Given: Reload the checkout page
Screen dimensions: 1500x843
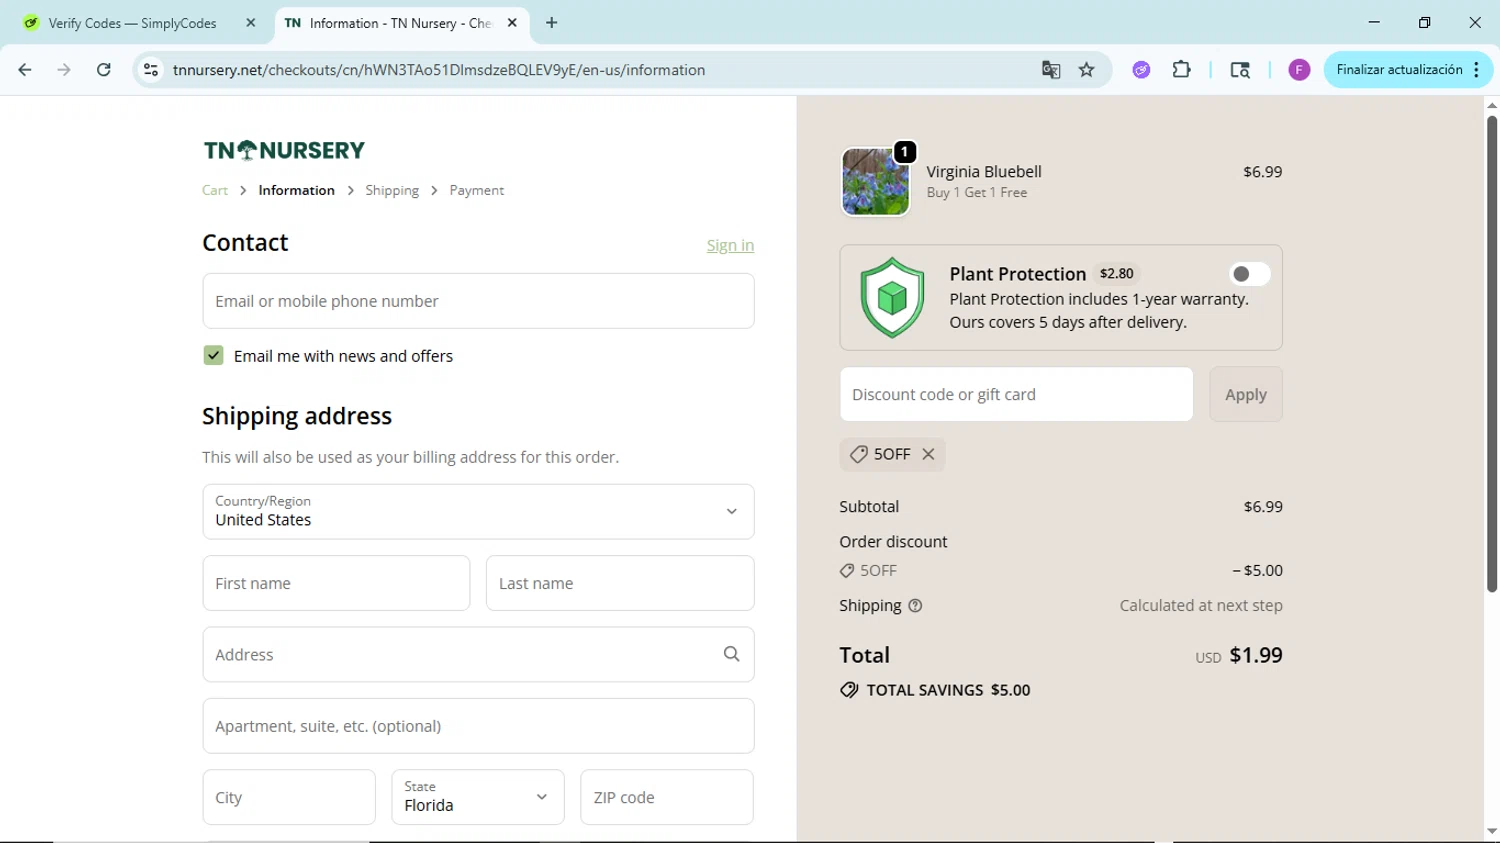Looking at the screenshot, I should [104, 70].
